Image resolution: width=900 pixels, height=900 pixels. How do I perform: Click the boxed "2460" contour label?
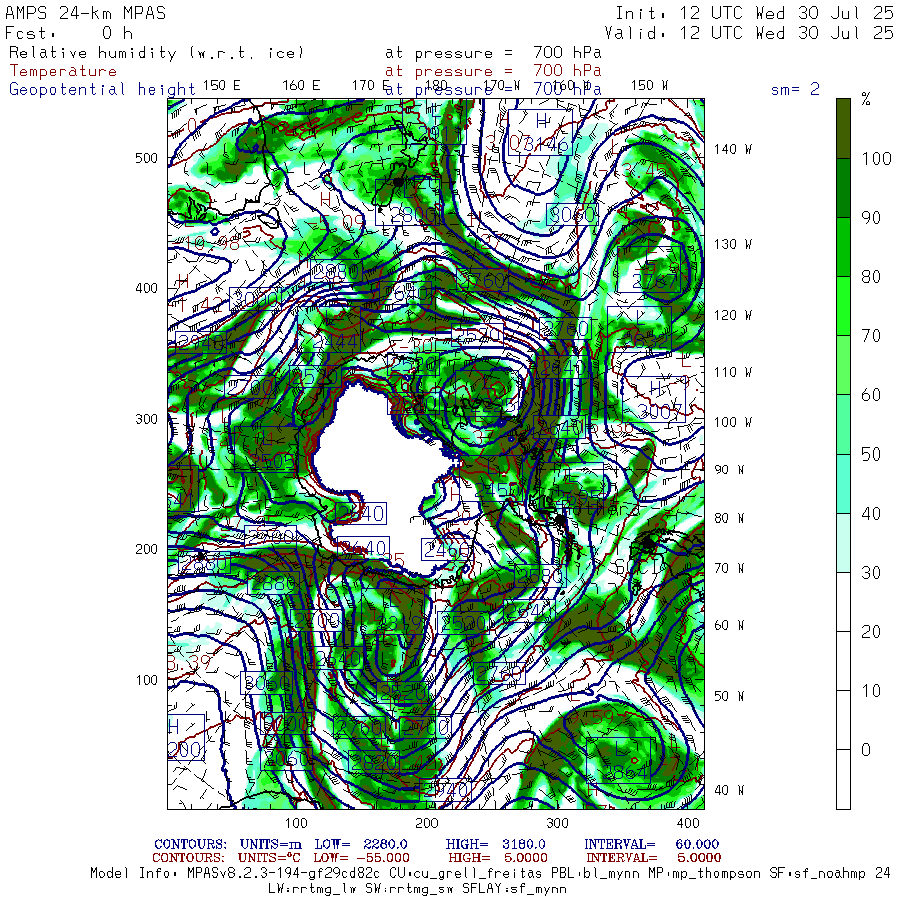pos(446,550)
